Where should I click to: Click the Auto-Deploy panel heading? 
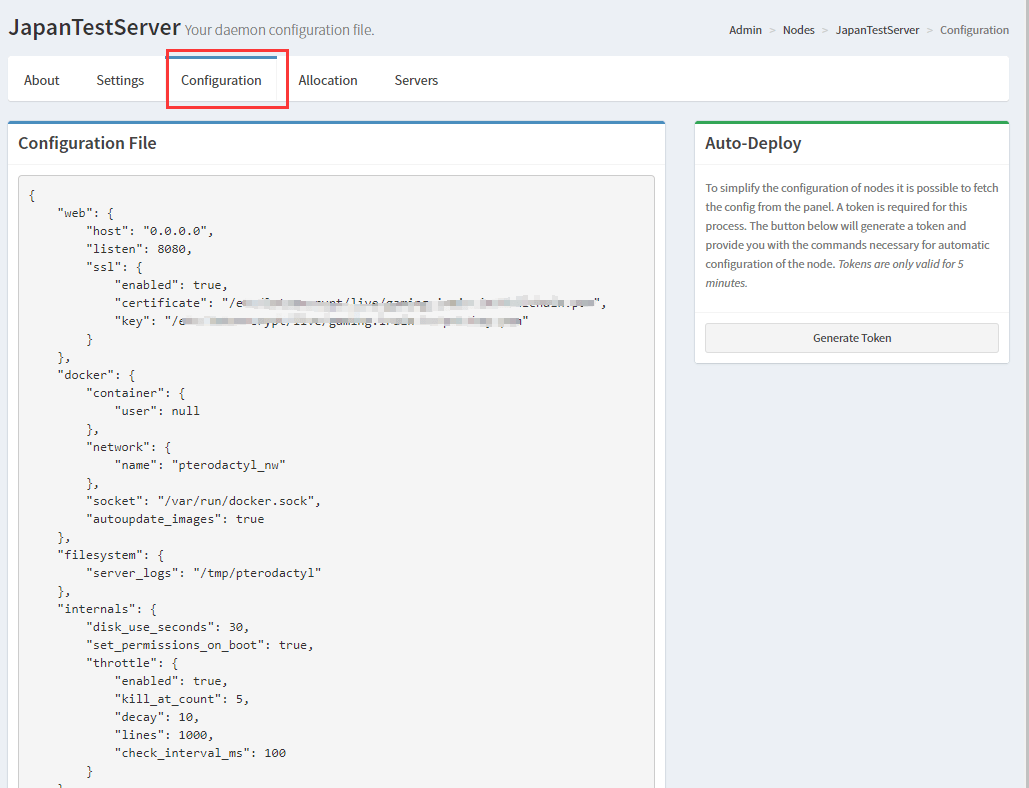click(x=753, y=143)
